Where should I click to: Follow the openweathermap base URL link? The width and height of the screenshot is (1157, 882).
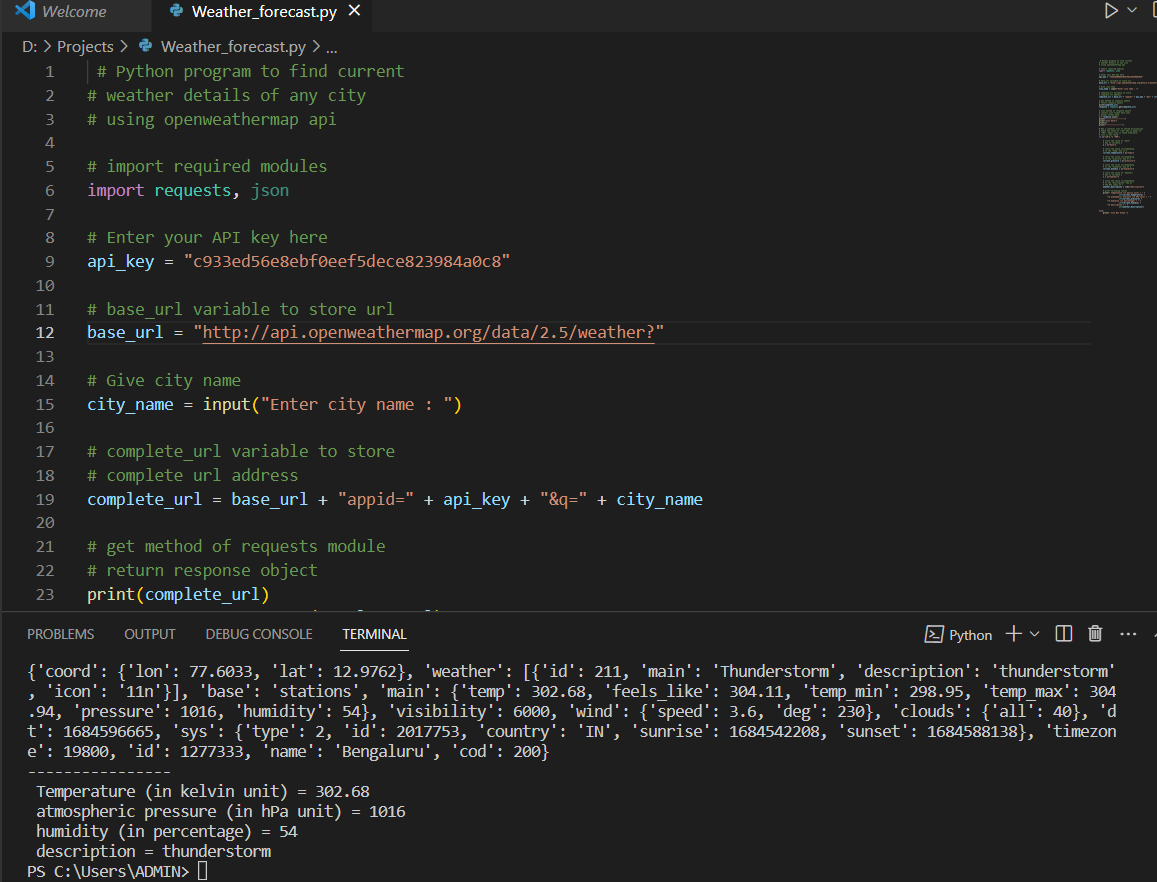tap(428, 332)
